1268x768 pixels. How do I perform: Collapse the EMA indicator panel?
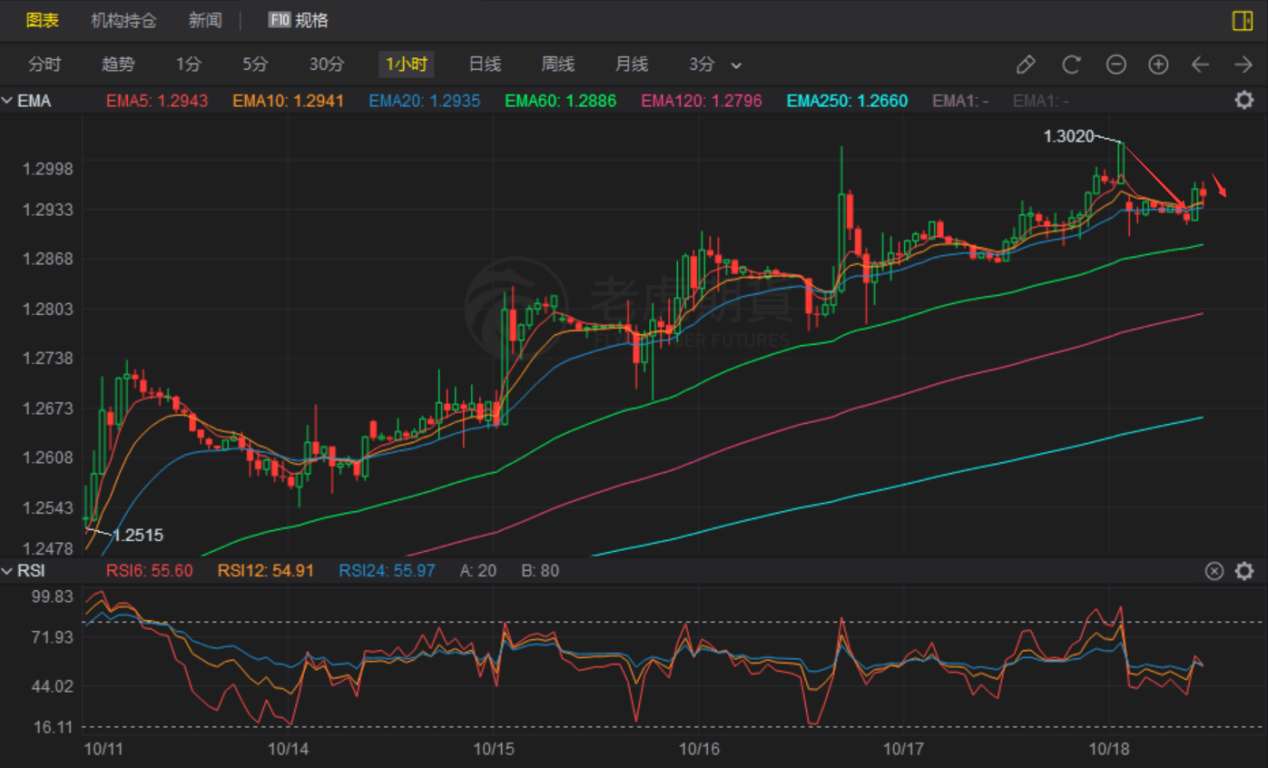(7, 101)
